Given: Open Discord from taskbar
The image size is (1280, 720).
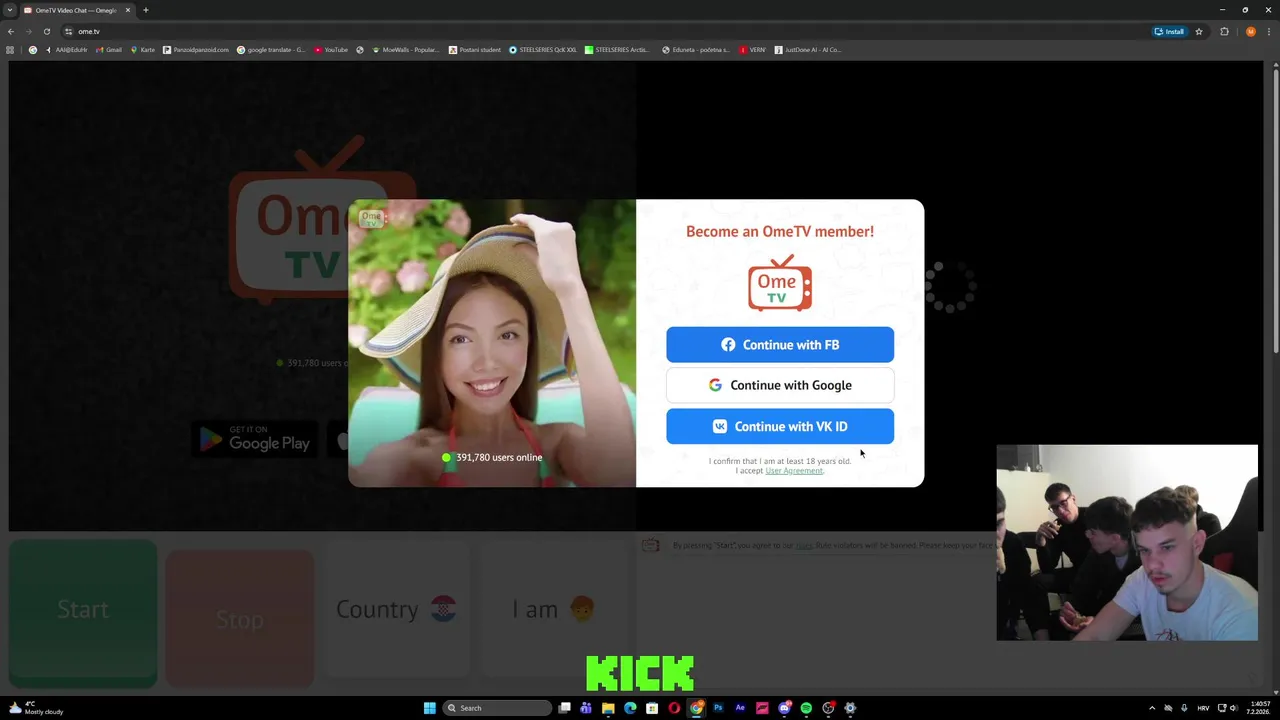Looking at the screenshot, I should (x=784, y=708).
